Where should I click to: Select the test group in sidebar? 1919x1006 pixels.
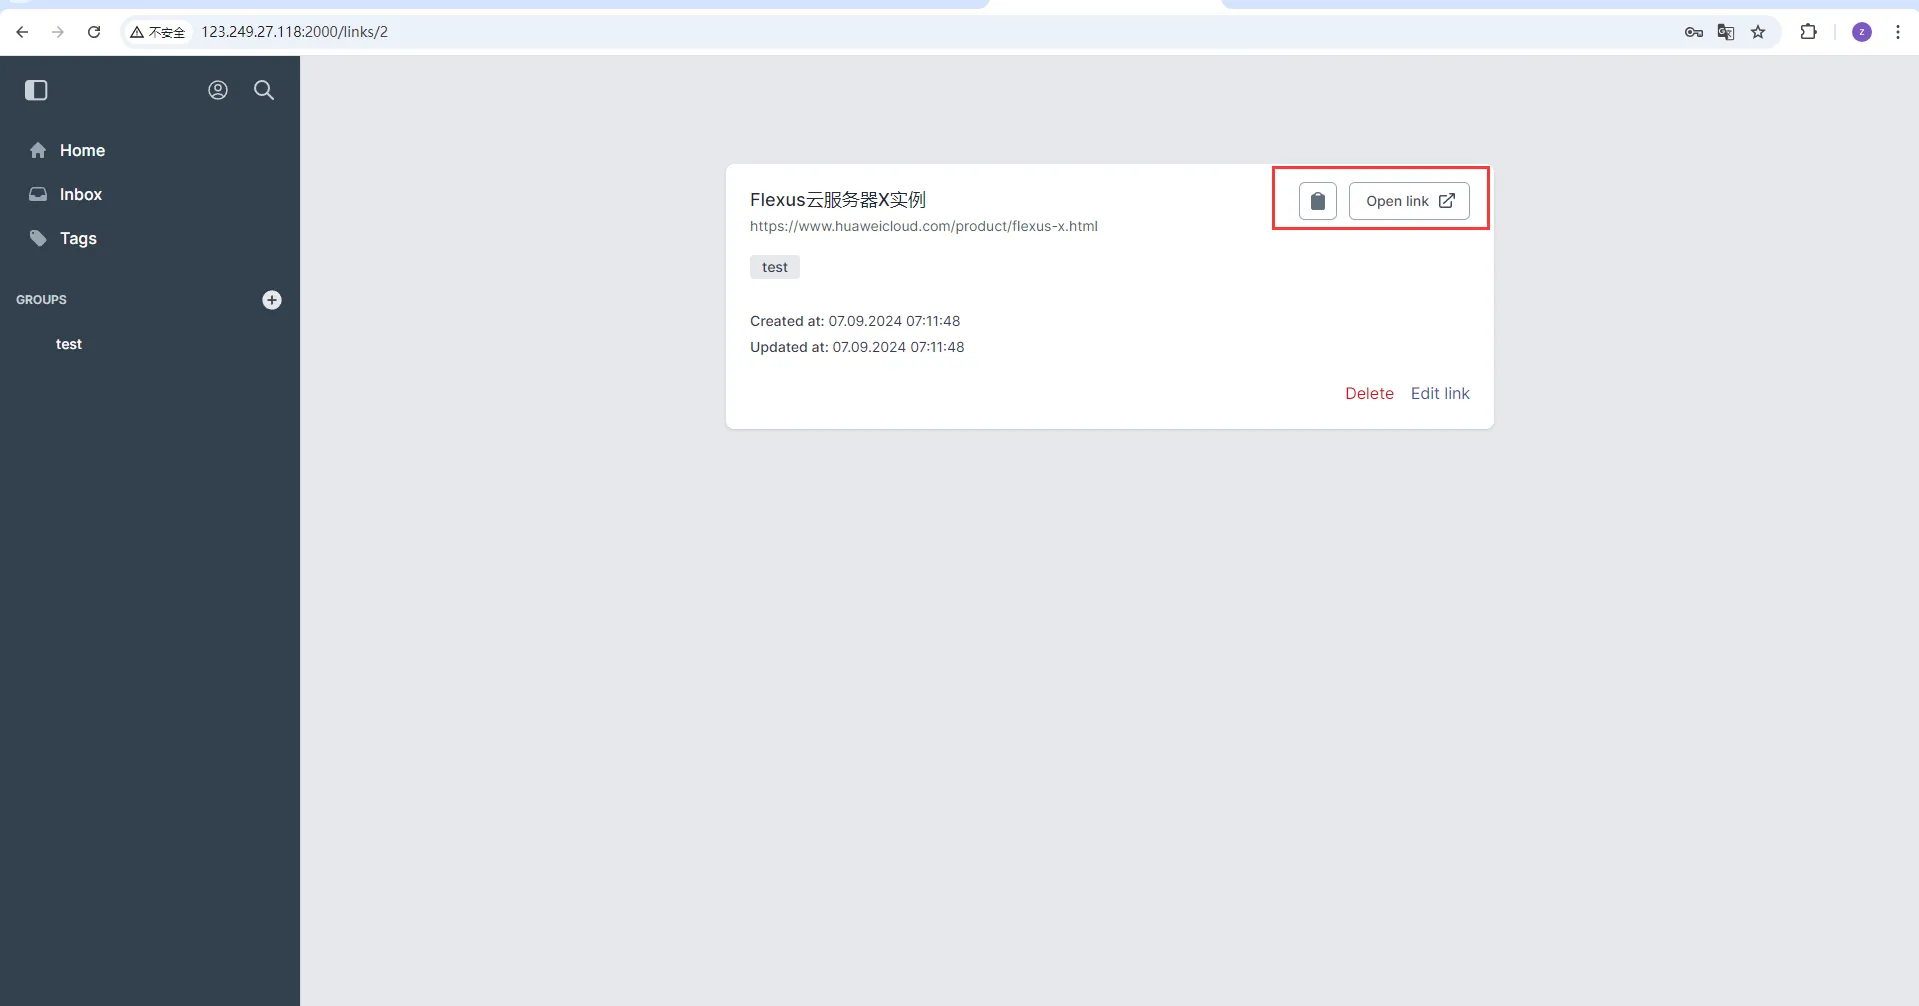(x=69, y=344)
